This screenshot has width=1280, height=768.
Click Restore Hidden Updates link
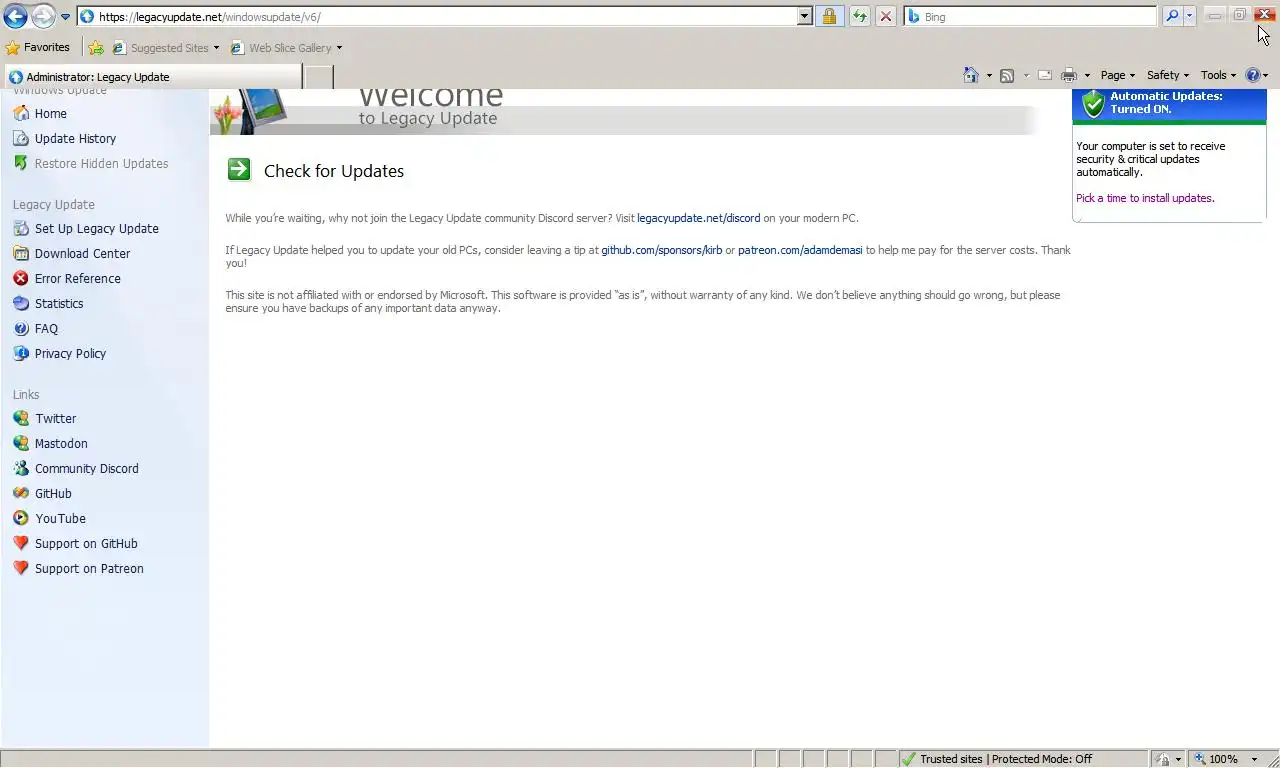click(101, 163)
